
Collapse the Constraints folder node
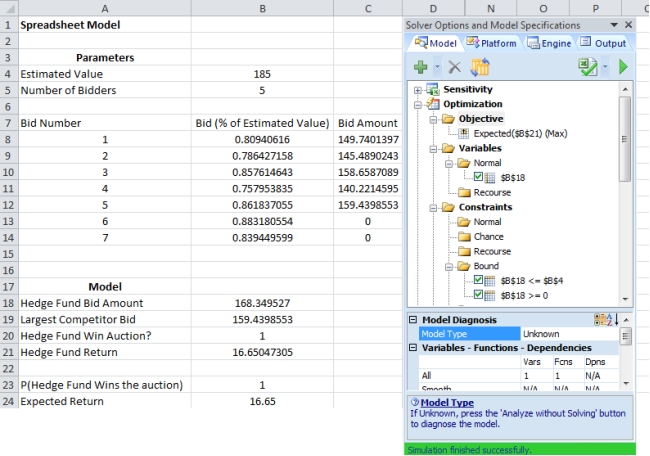pyautogui.click(x=433, y=208)
